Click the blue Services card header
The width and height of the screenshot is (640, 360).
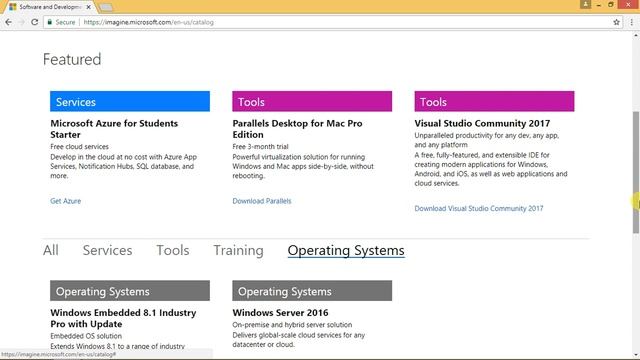point(130,101)
